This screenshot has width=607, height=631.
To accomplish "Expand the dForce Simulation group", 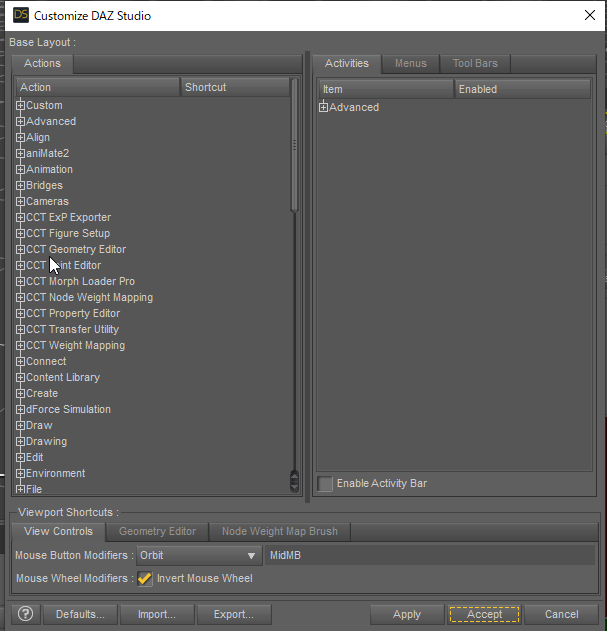I will [x=20, y=409].
